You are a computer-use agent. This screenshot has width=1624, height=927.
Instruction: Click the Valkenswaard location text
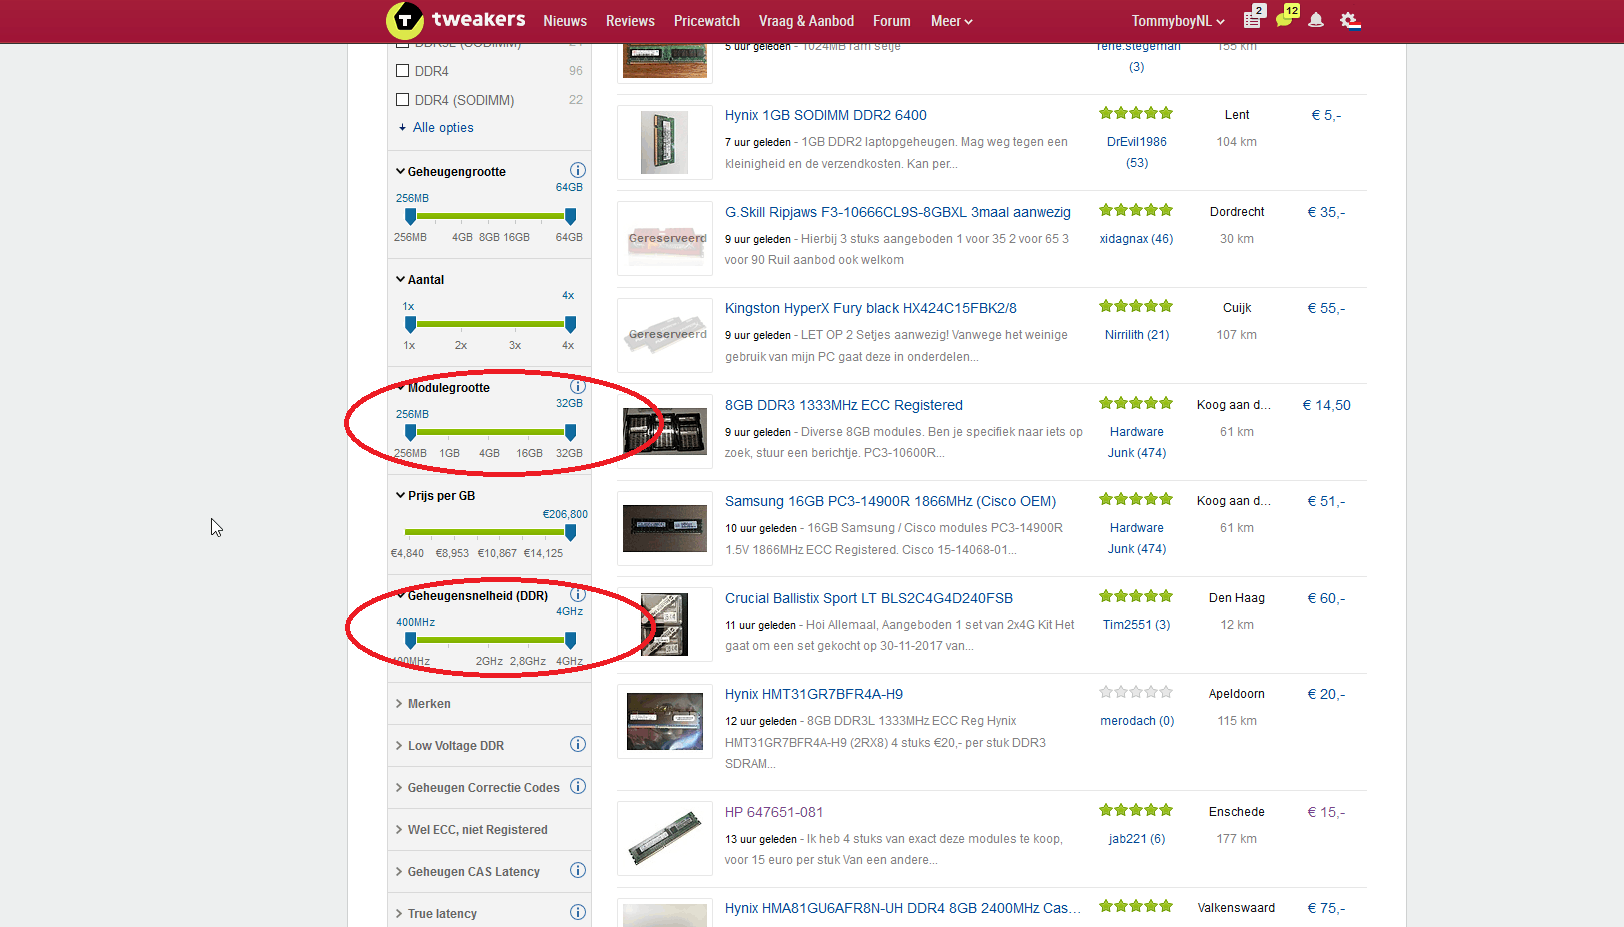[x=1236, y=908]
